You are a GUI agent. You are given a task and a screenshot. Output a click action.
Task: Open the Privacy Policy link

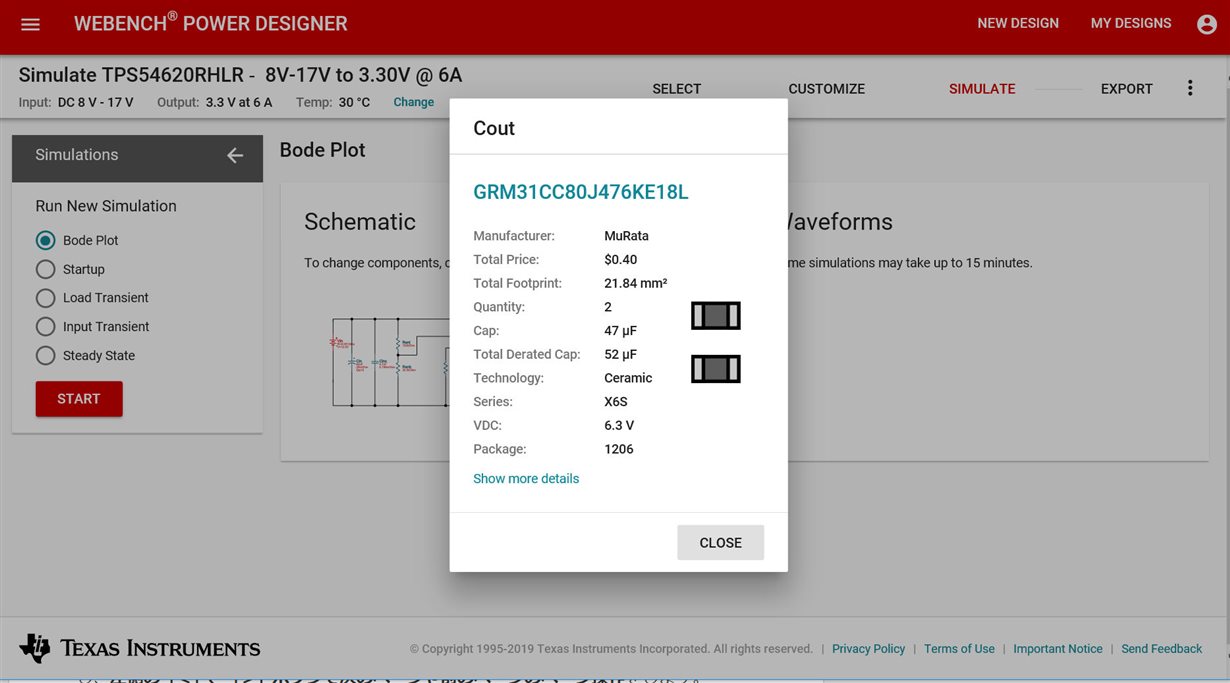pos(868,649)
